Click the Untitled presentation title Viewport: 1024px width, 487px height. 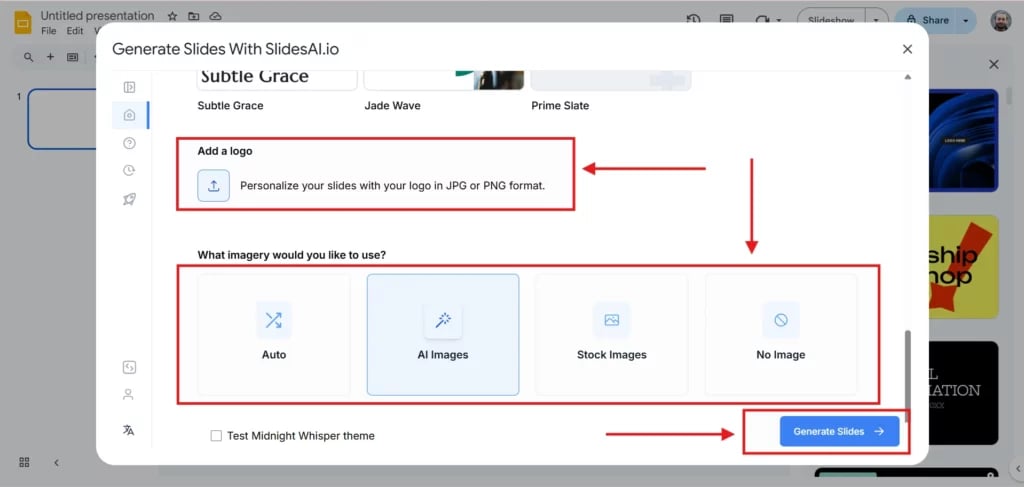[x=97, y=15]
